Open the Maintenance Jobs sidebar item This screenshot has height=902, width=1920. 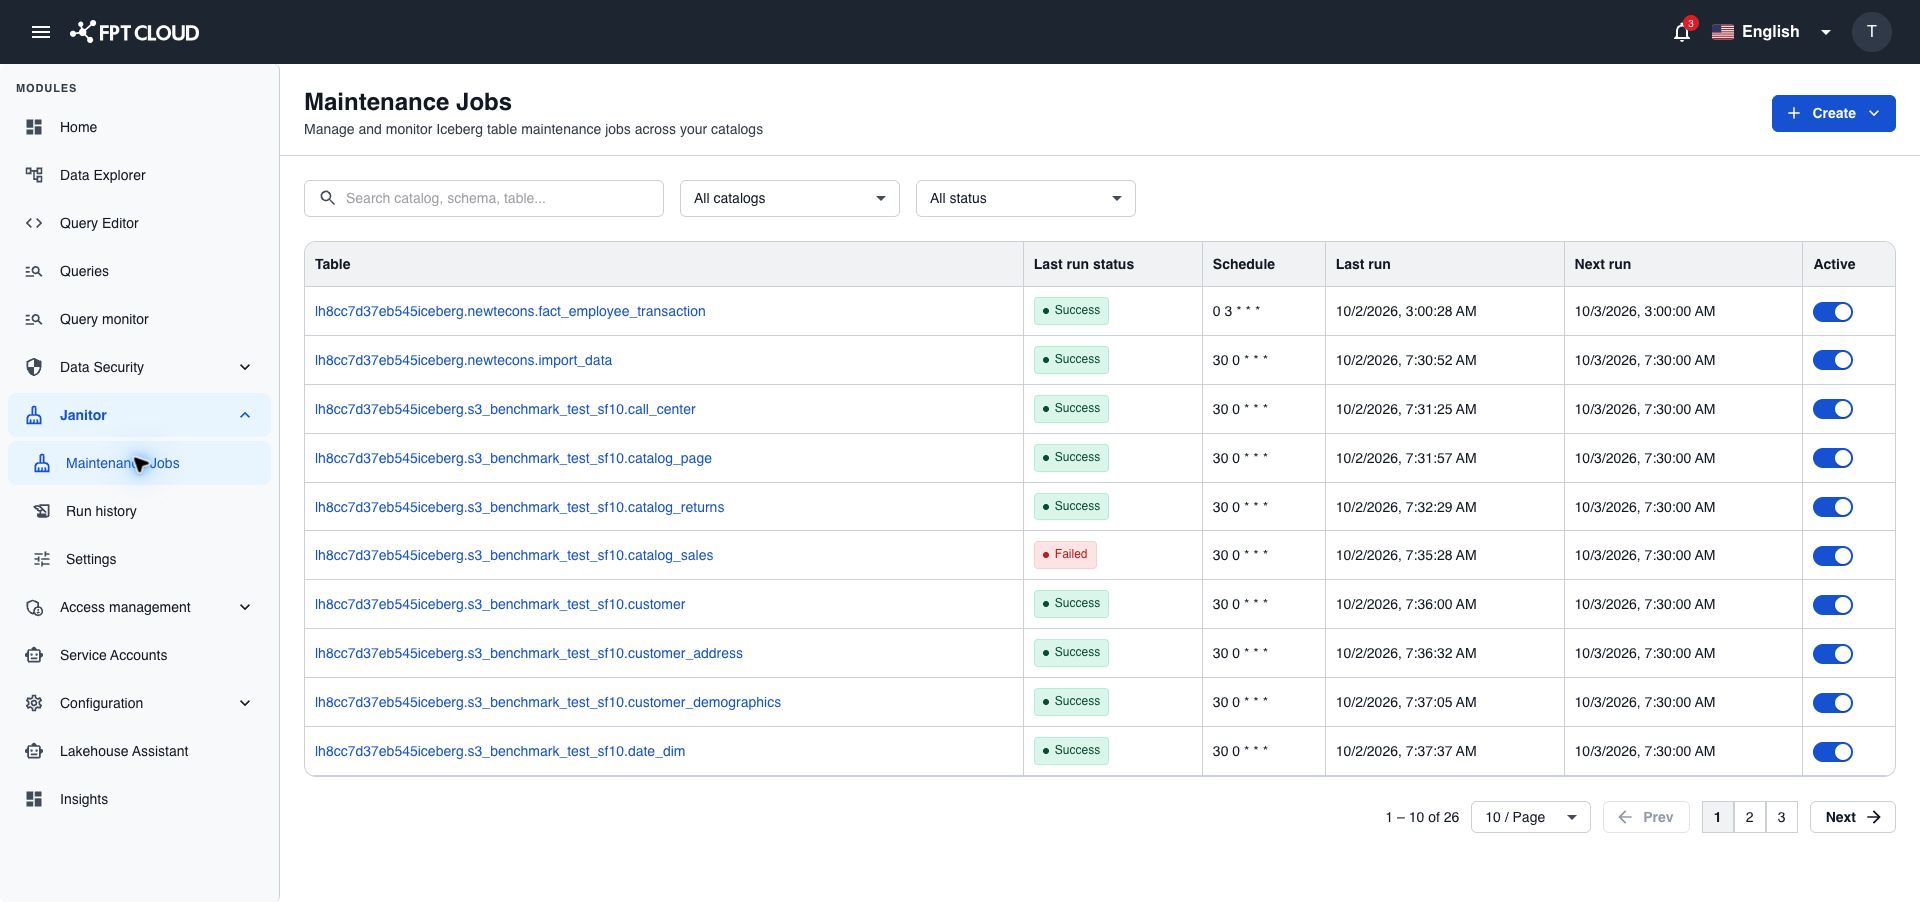pos(139,463)
